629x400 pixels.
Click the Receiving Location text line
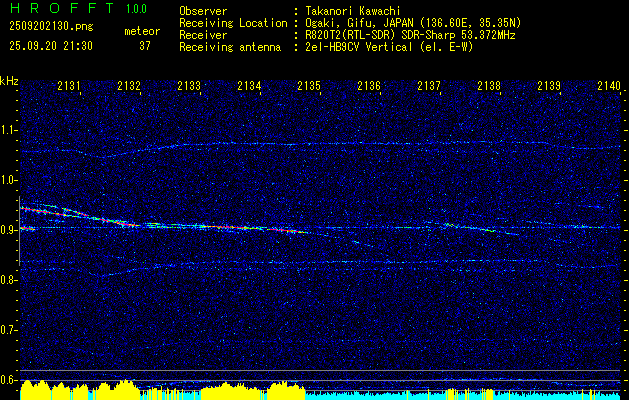pyautogui.click(x=350, y=23)
